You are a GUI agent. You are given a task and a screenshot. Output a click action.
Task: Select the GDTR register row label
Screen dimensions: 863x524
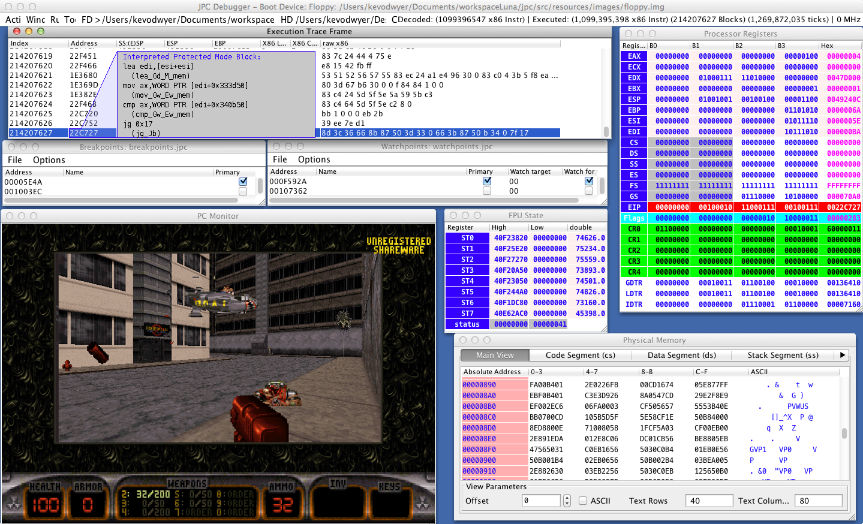(x=633, y=283)
